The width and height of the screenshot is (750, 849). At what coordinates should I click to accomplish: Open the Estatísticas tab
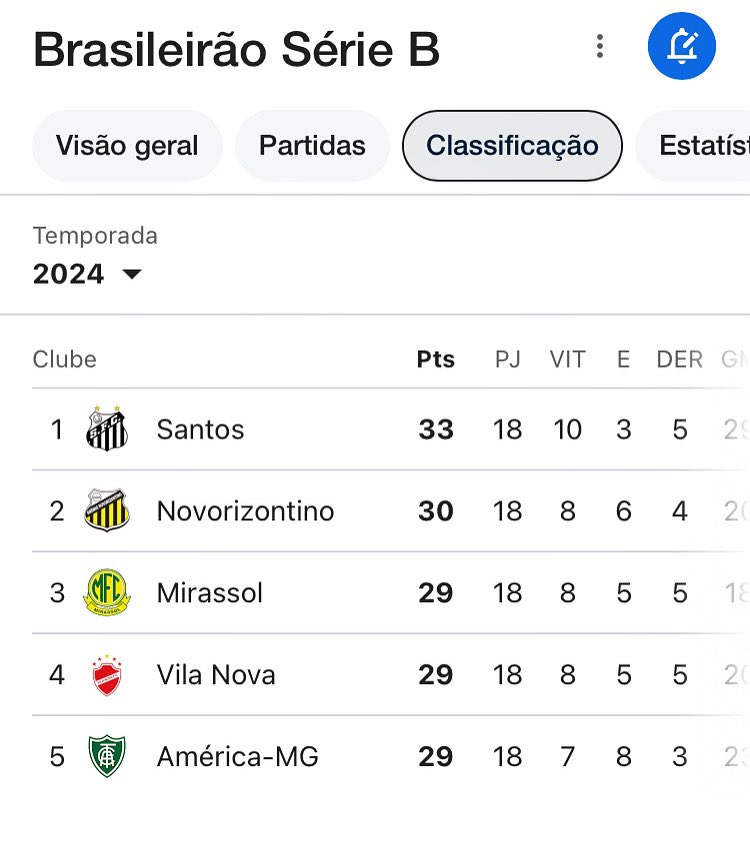[701, 146]
